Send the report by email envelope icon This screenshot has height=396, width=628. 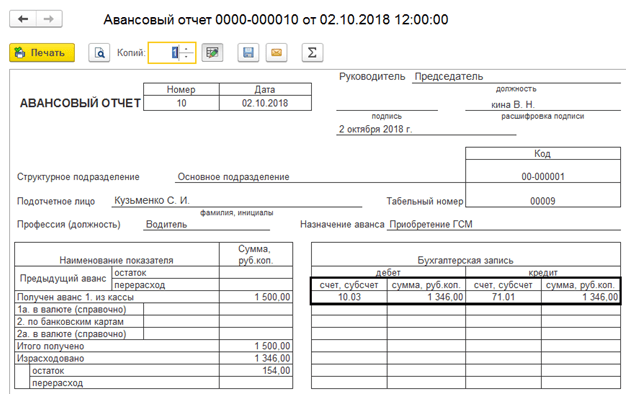pos(276,52)
